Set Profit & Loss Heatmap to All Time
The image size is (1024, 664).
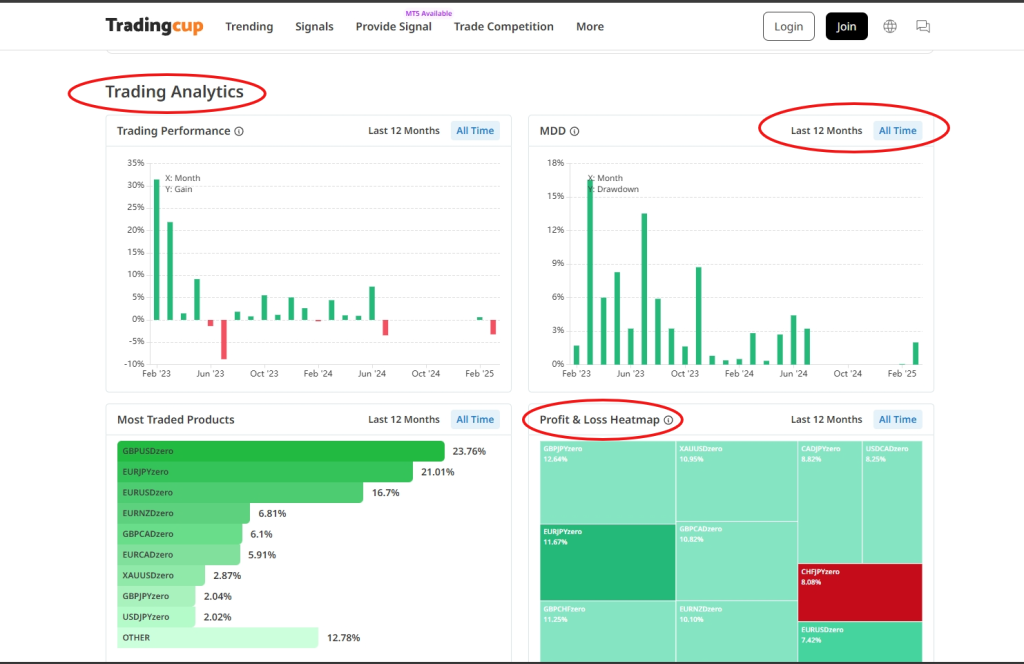(x=897, y=420)
